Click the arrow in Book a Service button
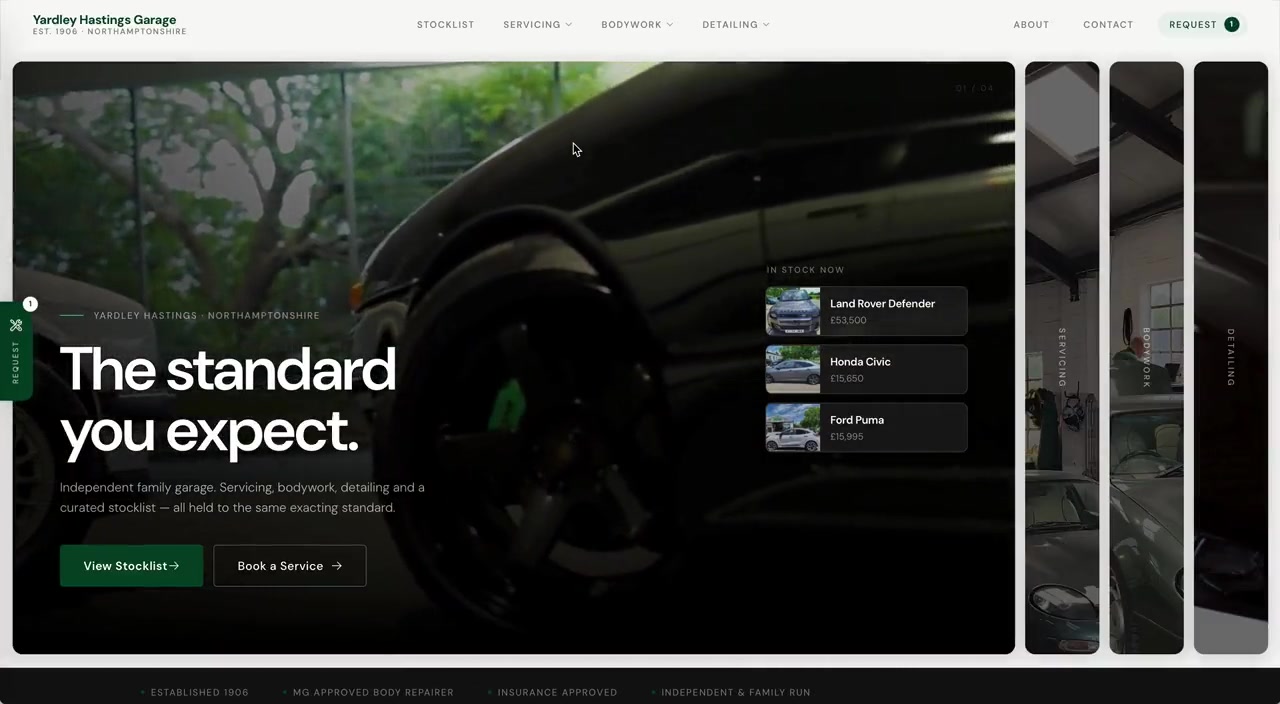The height and width of the screenshot is (704, 1280). tap(337, 566)
